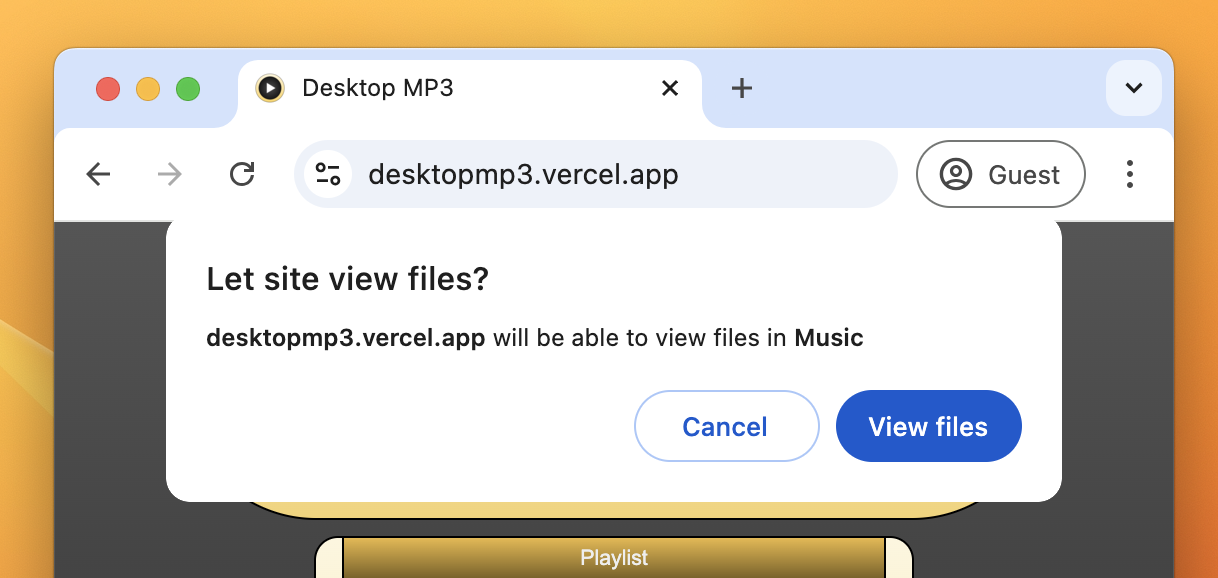Screen dimensions: 1218x578
Task: Click View files to grant access
Action: coord(928,426)
